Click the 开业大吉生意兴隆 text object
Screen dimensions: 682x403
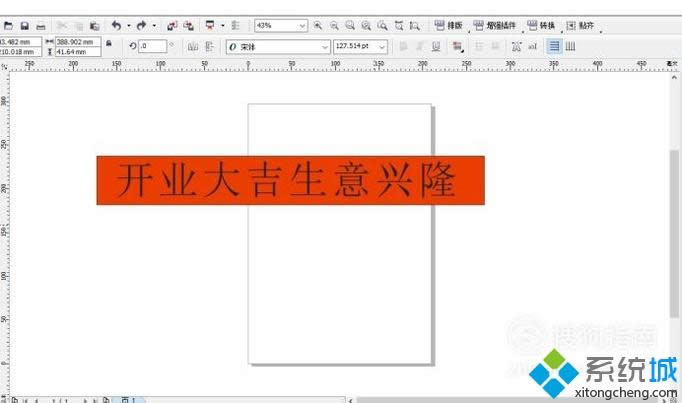tap(286, 180)
